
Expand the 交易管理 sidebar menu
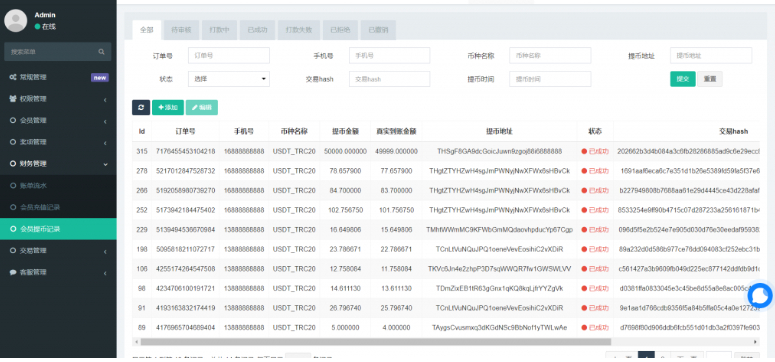[x=58, y=251]
